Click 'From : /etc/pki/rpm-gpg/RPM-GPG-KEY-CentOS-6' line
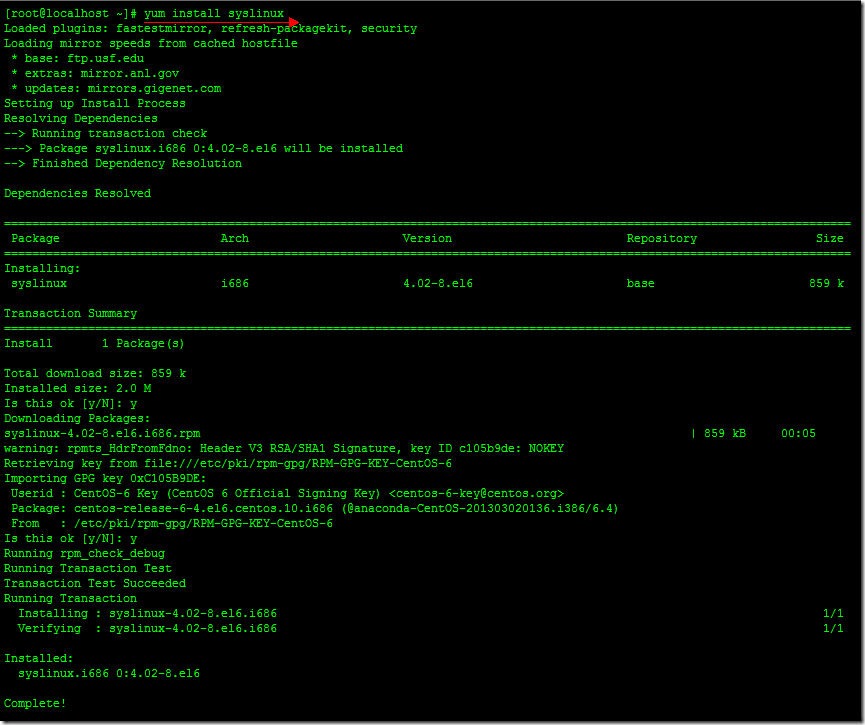Viewport: 865px width, 725px height. pos(172,523)
